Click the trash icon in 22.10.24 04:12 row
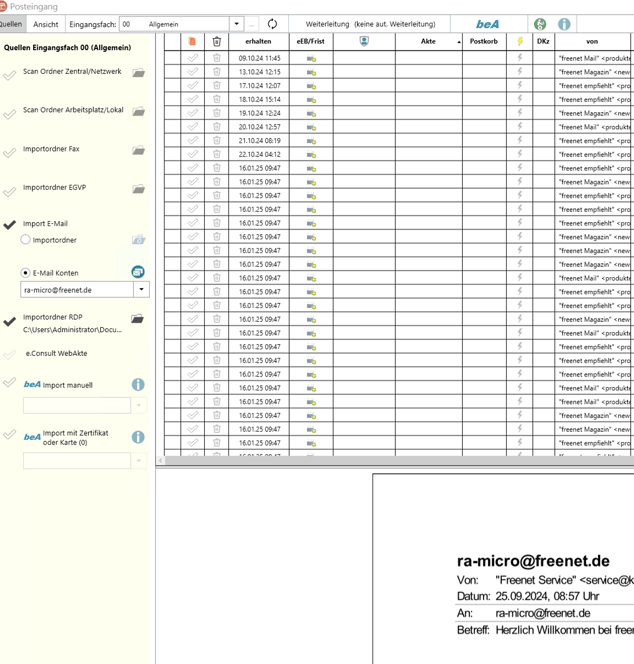 coord(216,154)
